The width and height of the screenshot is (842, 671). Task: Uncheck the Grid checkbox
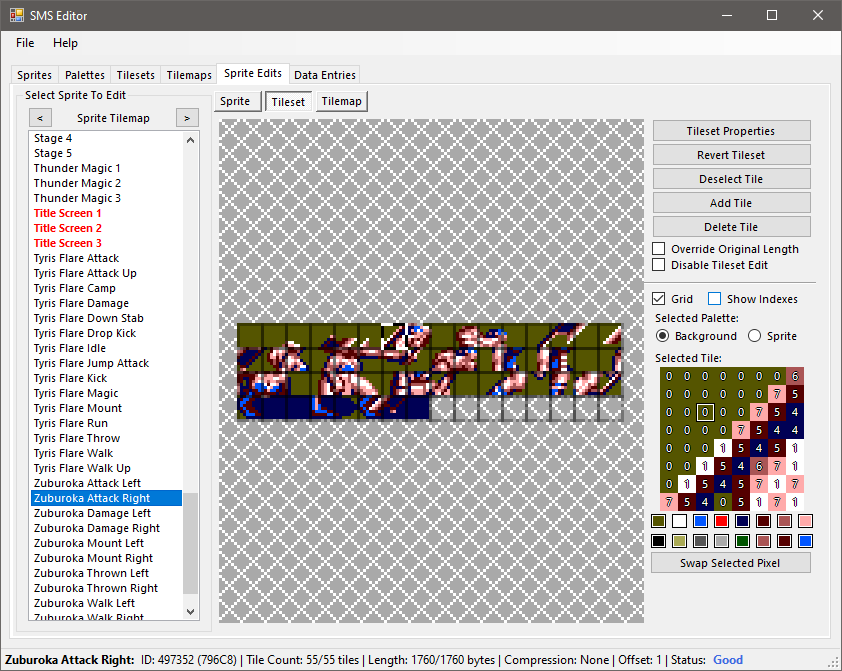coord(658,298)
